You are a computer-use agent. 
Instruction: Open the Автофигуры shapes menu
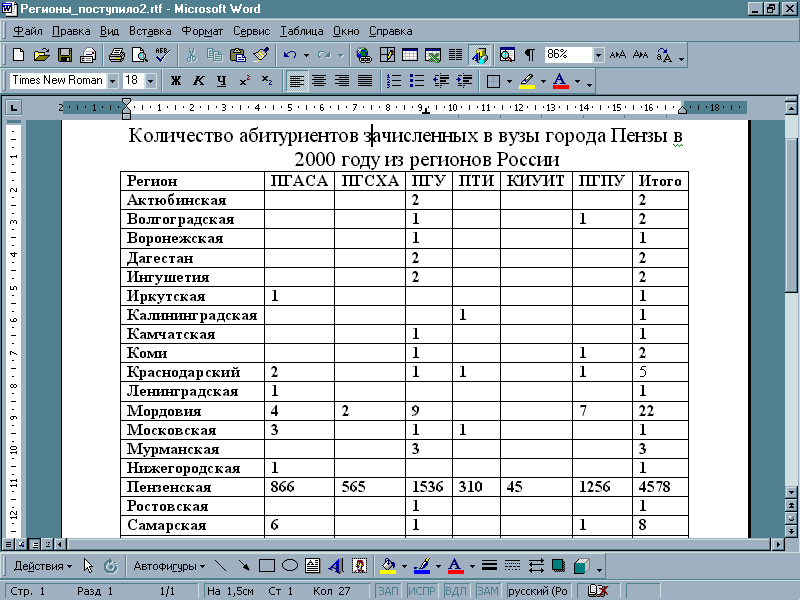[169, 566]
